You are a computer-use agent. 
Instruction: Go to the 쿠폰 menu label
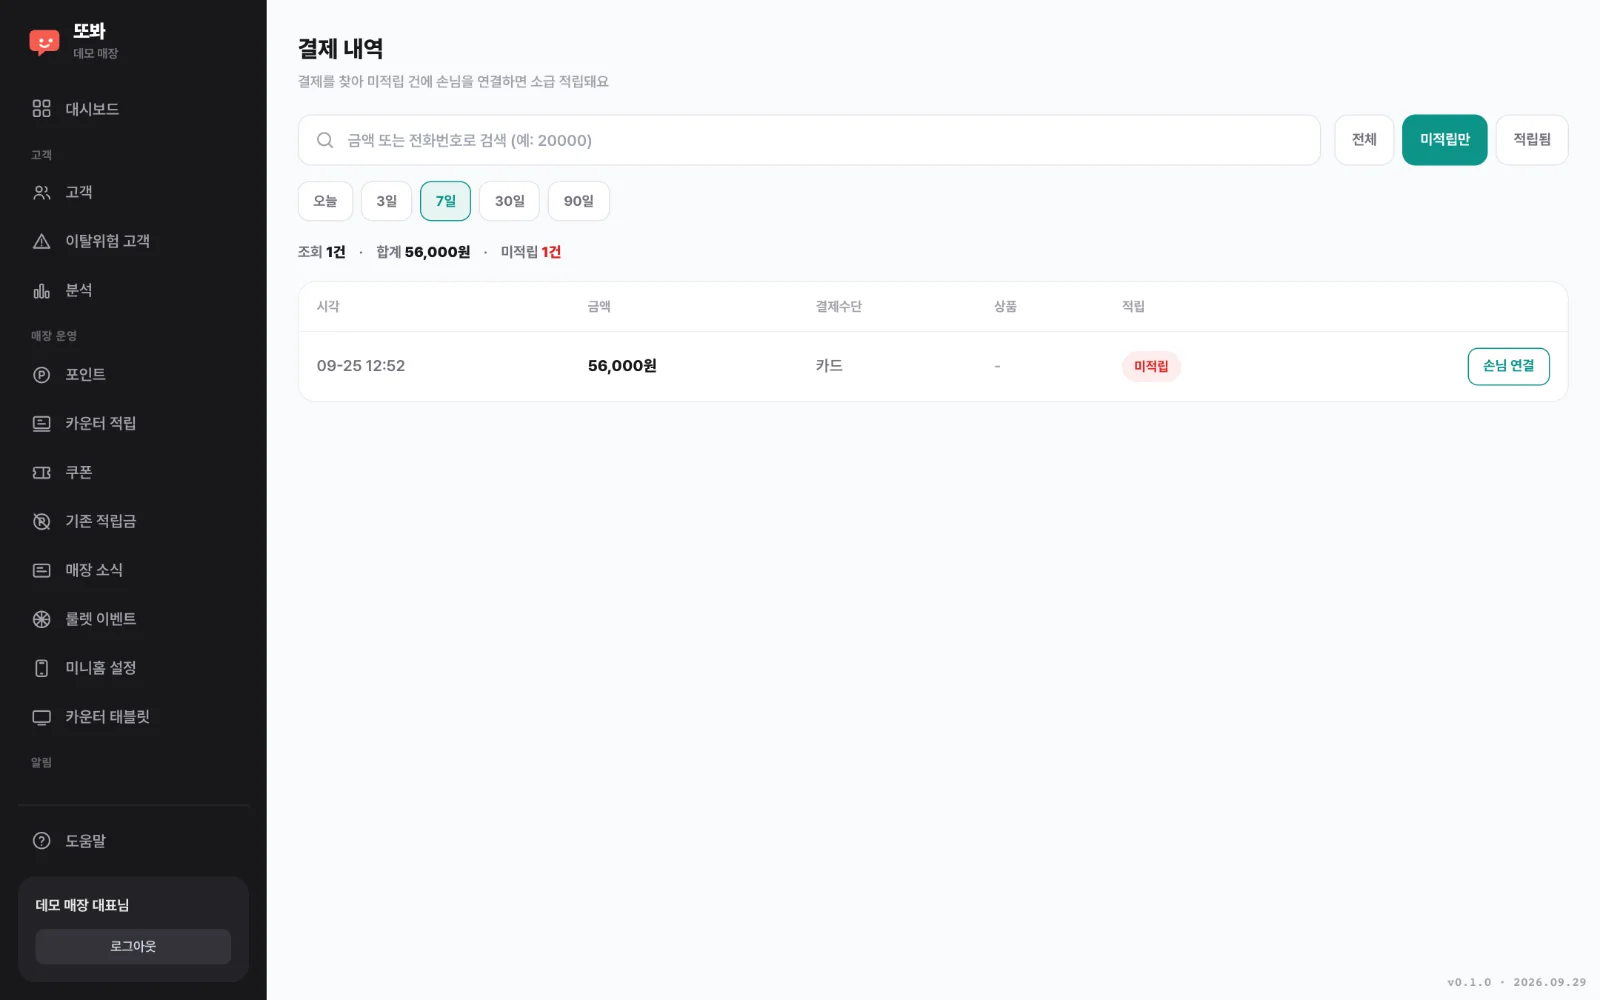[x=79, y=472]
